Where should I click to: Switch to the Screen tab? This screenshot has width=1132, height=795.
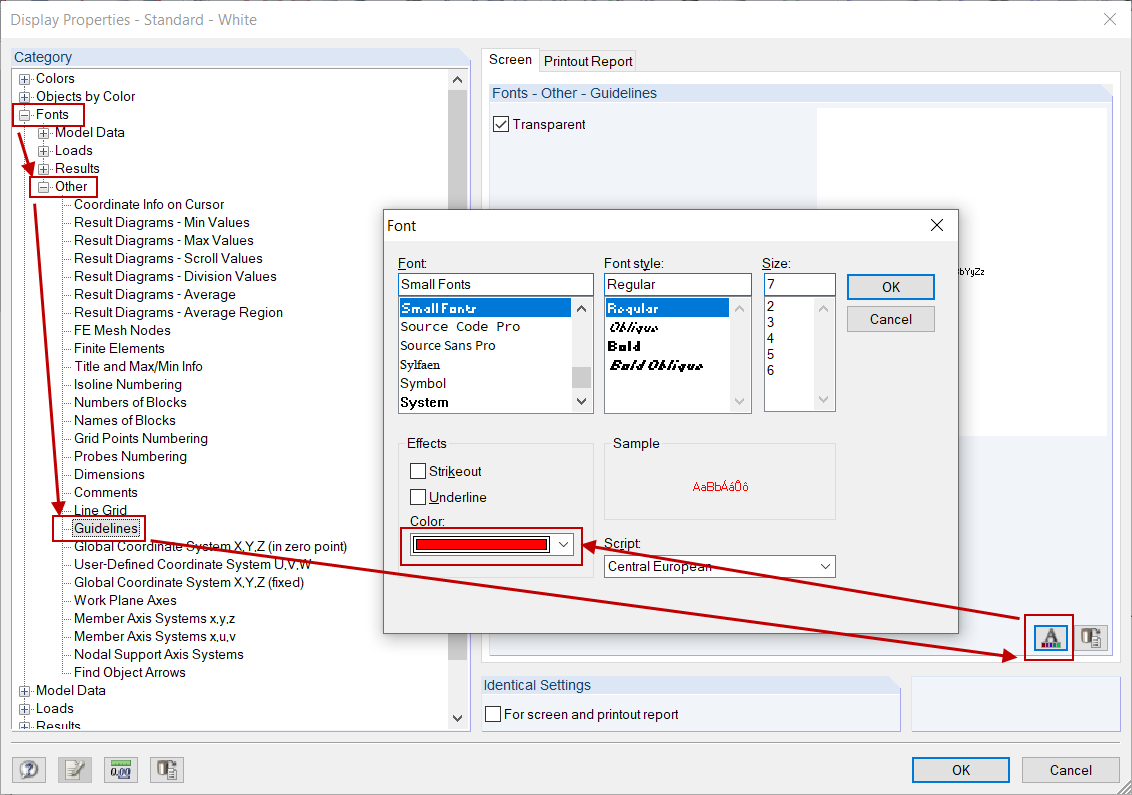(510, 60)
